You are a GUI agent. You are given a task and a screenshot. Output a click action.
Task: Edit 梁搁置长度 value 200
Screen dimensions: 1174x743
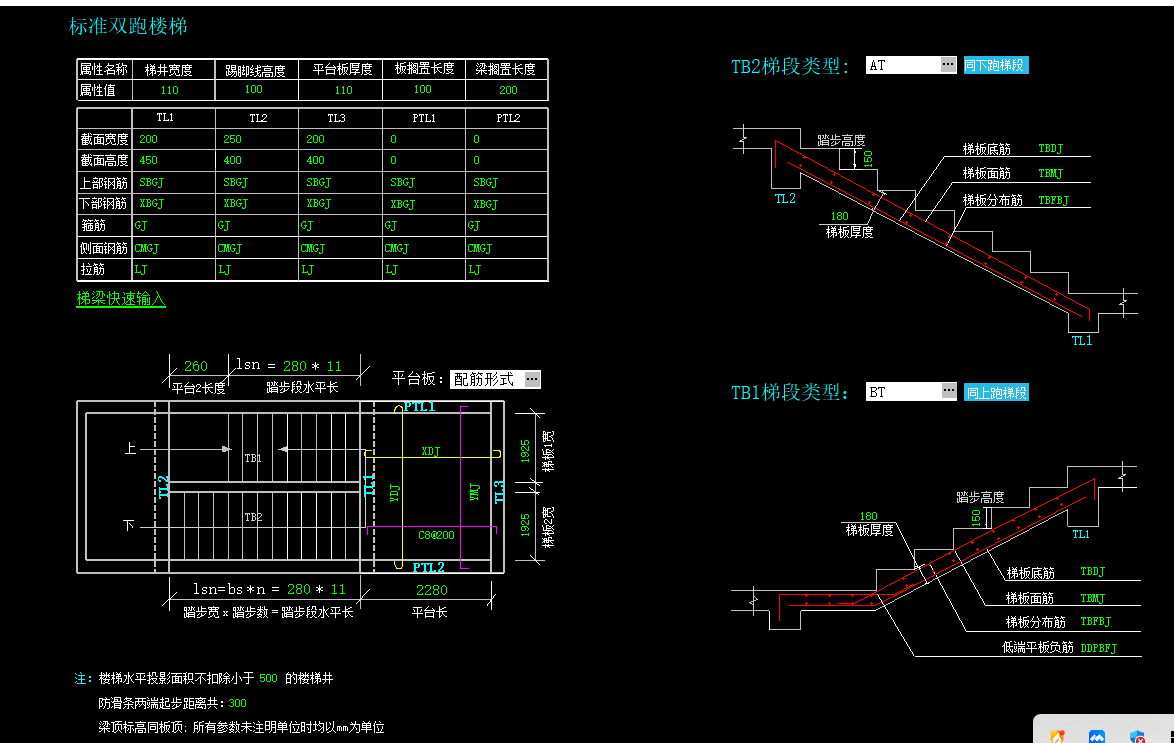tap(508, 90)
